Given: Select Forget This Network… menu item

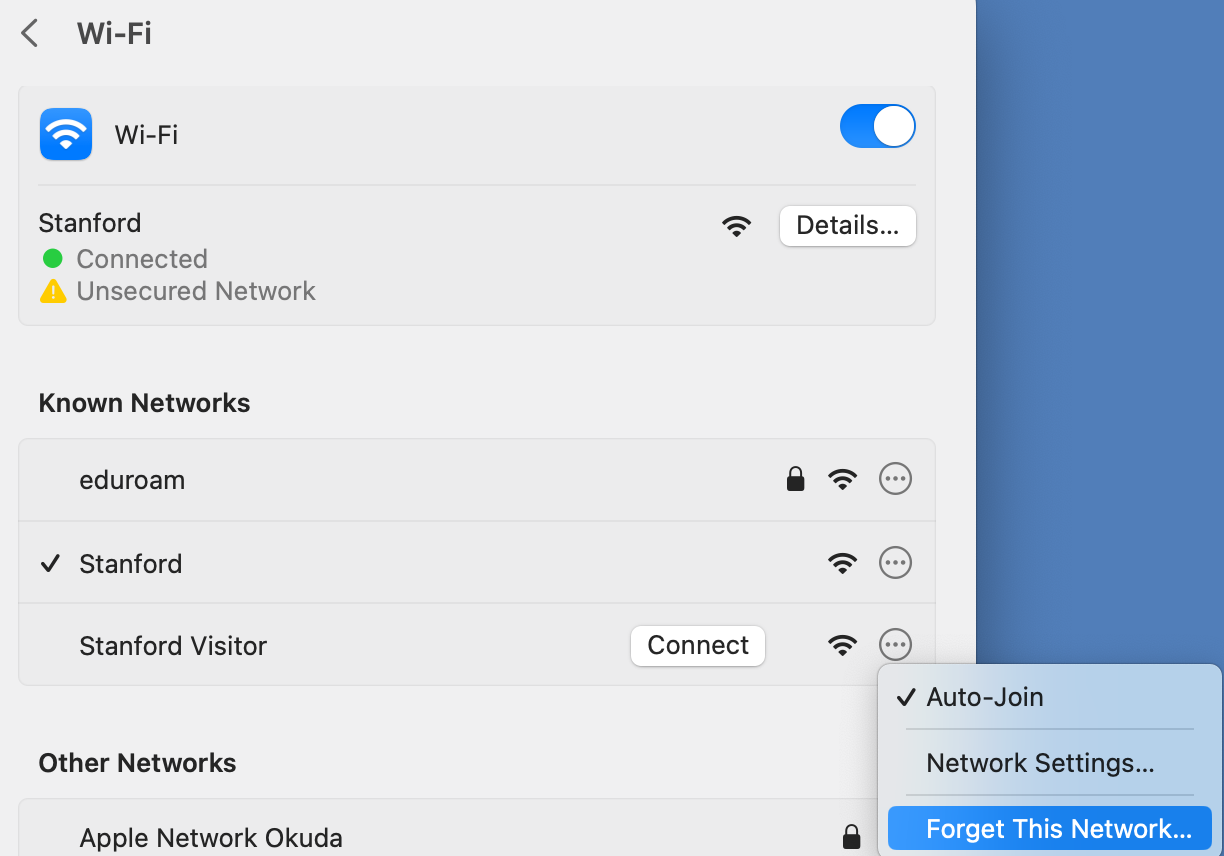Looking at the screenshot, I should pyautogui.click(x=1058, y=829).
